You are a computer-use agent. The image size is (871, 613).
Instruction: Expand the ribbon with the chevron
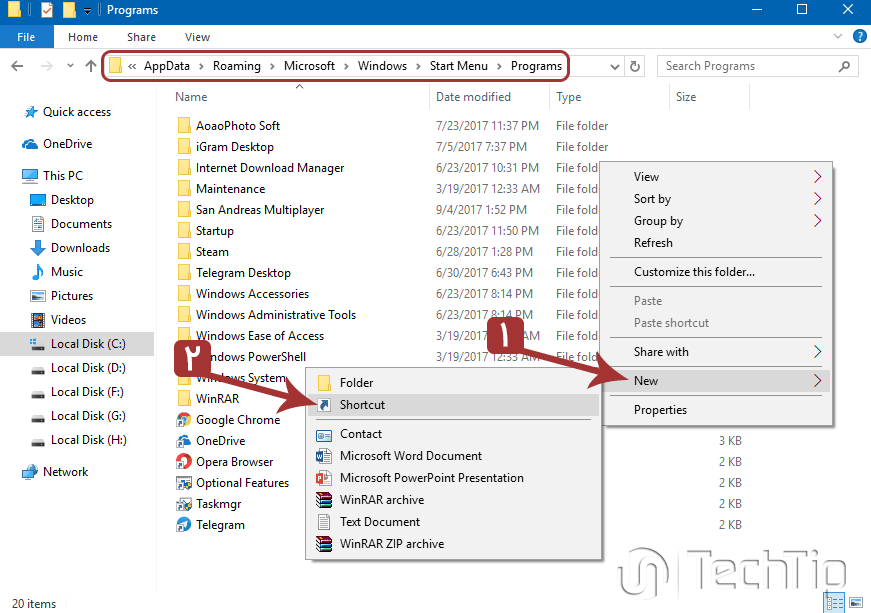838,37
